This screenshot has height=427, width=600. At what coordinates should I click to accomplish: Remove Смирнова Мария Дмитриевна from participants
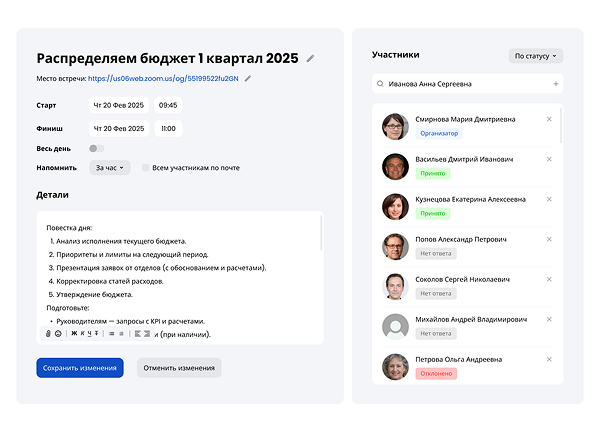click(549, 119)
